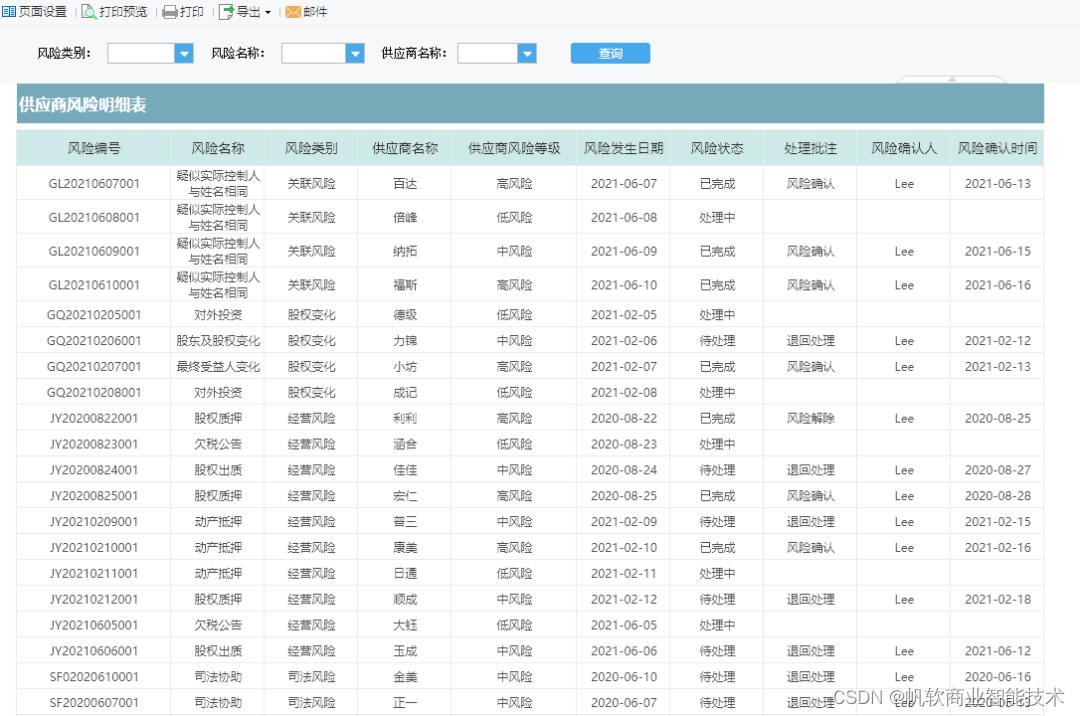The height and width of the screenshot is (716, 1080).
Task: Click supplier name 小坊
Action: [405, 367]
